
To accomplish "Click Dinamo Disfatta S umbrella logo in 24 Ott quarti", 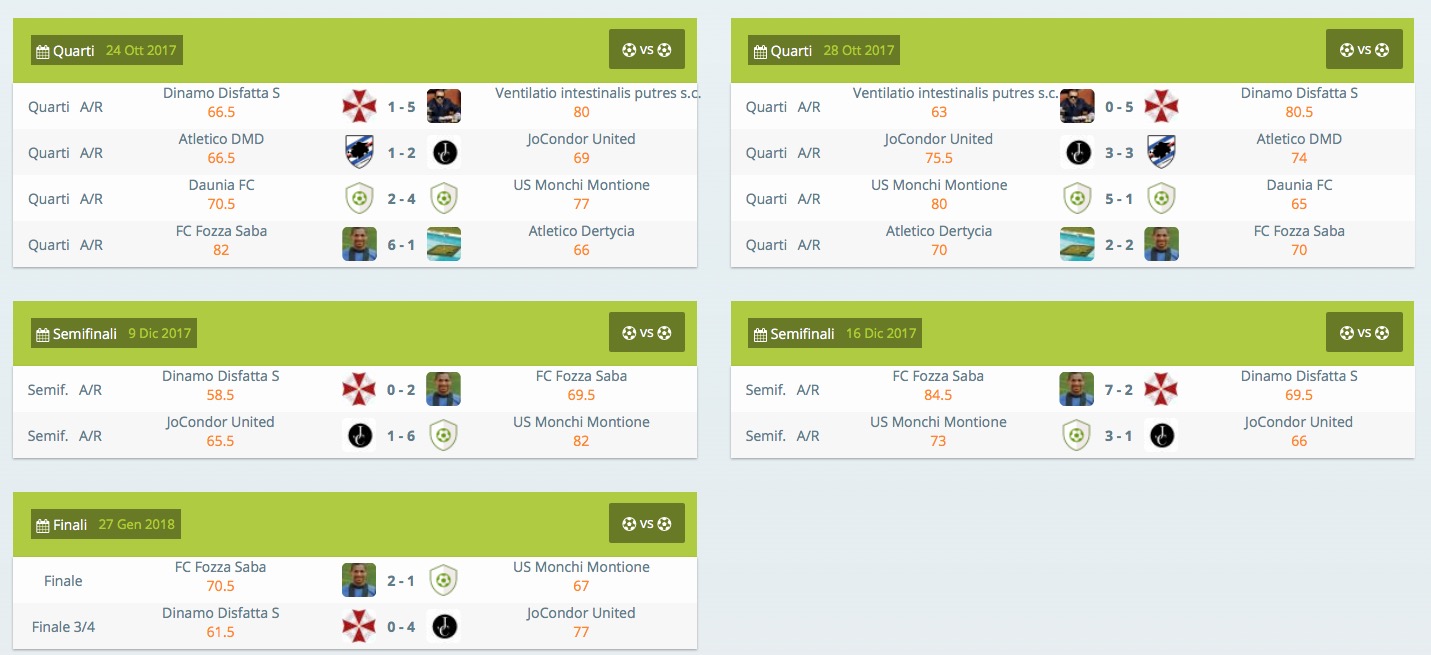I will pyautogui.click(x=359, y=106).
